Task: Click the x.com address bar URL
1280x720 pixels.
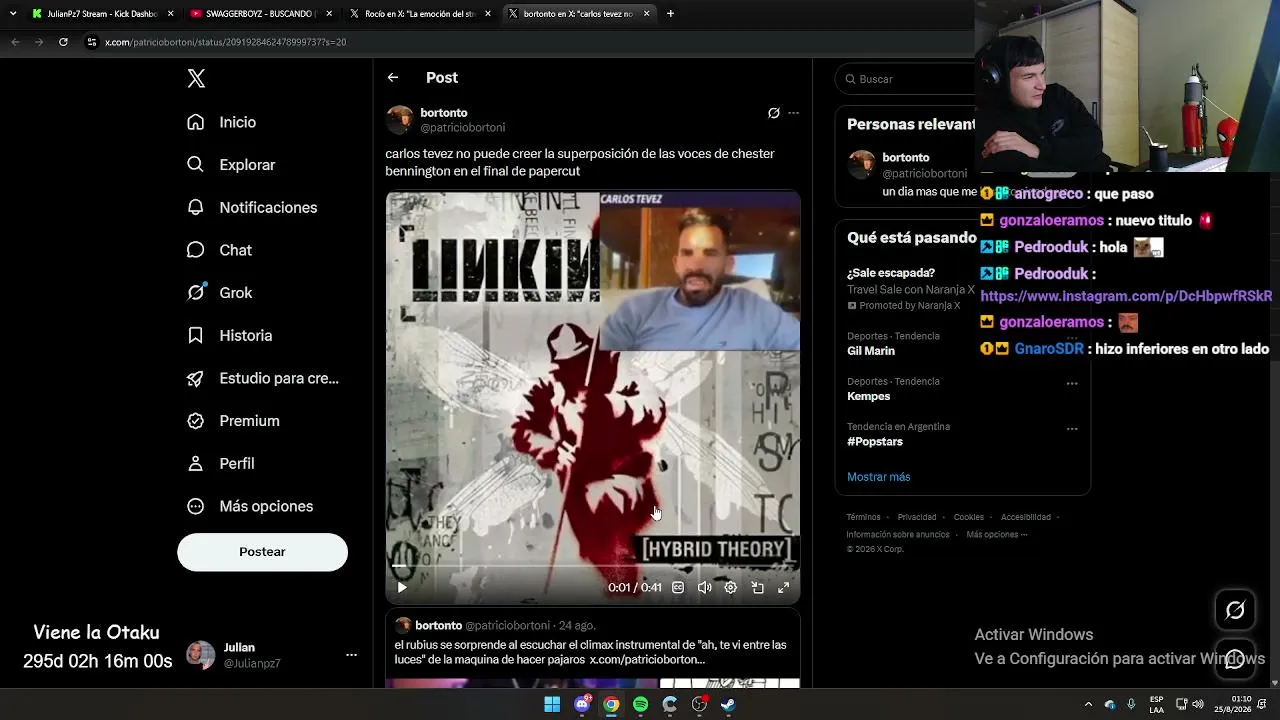Action: [x=226, y=42]
